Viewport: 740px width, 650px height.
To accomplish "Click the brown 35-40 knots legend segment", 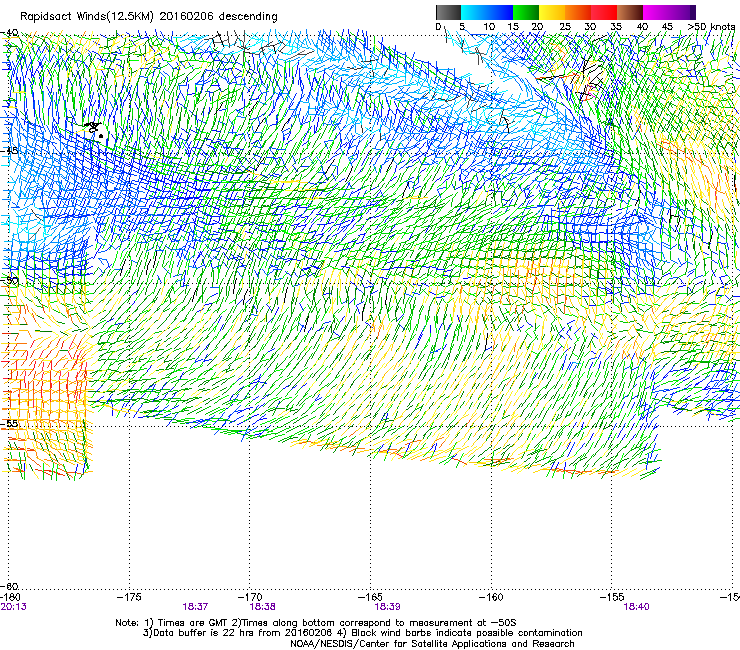I will pyautogui.click(x=630, y=12).
